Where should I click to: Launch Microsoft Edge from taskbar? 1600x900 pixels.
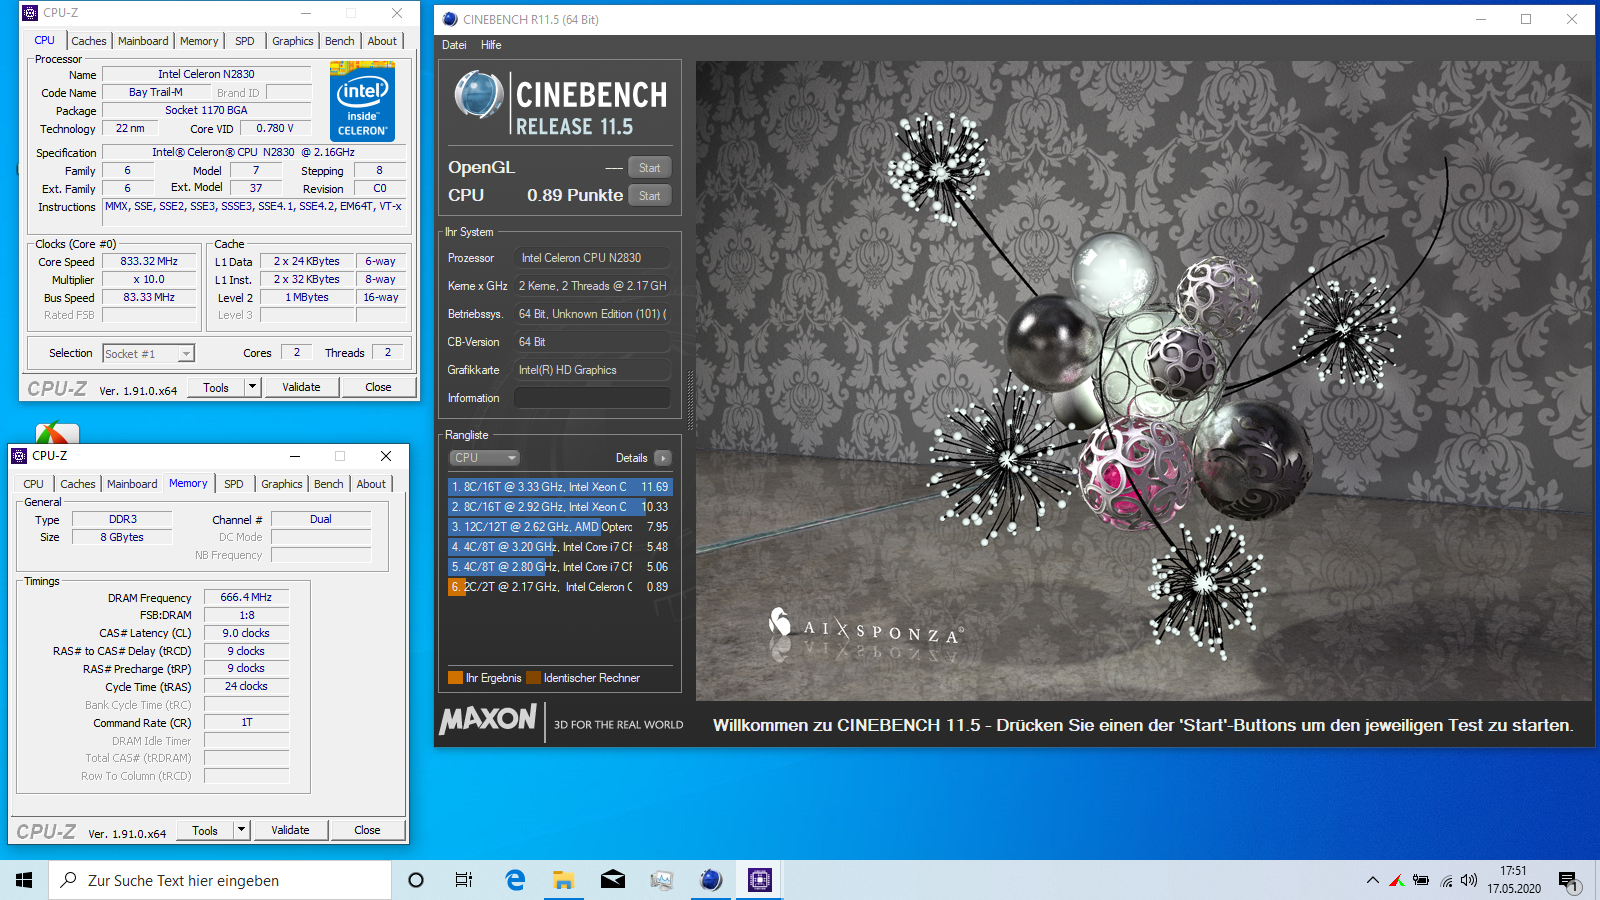(x=515, y=880)
